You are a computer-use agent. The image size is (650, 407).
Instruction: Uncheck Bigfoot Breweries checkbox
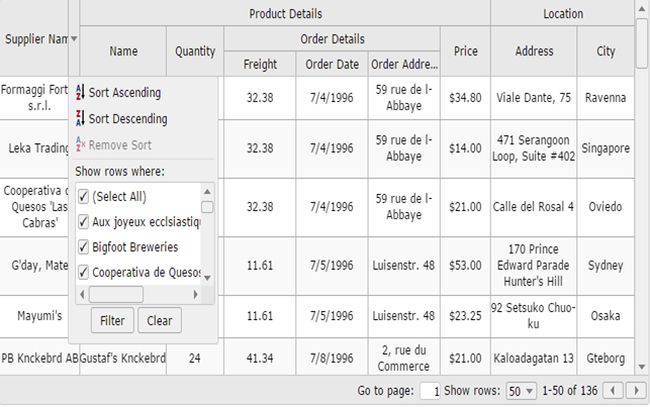pyautogui.click(x=83, y=247)
